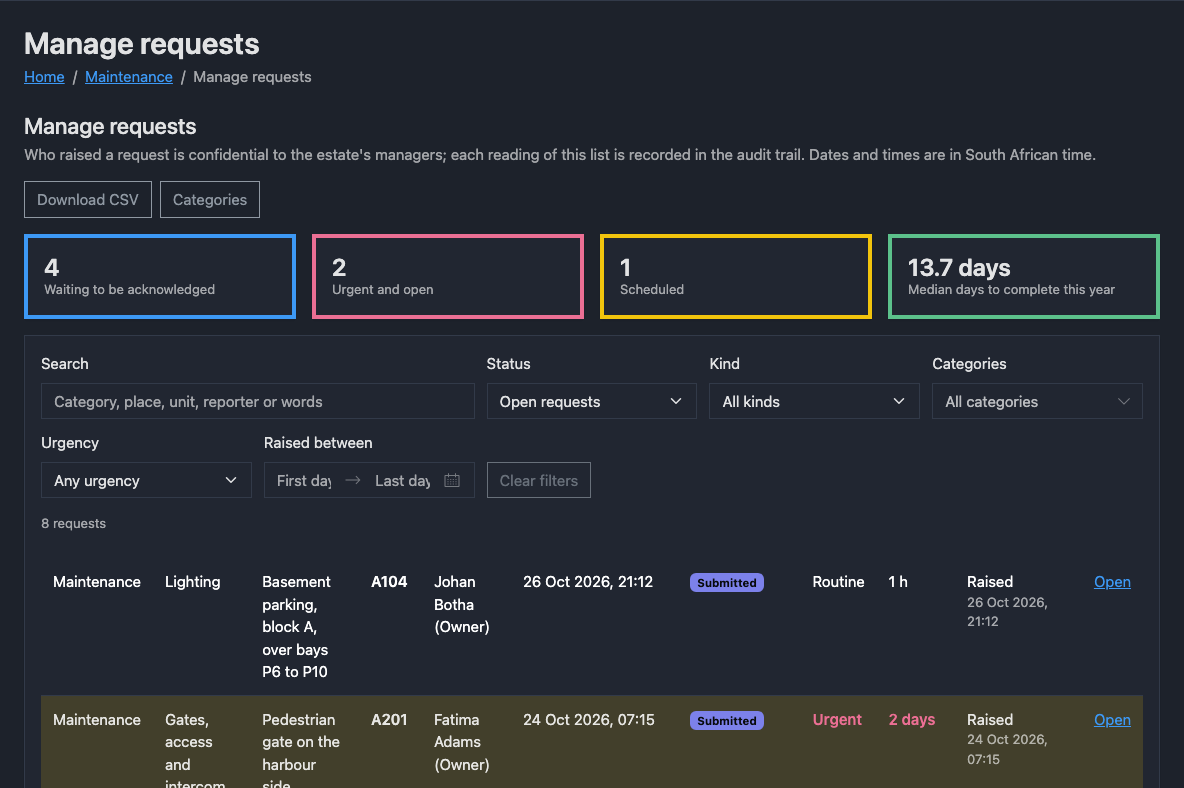This screenshot has height=788, width=1184.
Task: Click the Submitted badge in Fatima Adams's row
Action: tap(726, 721)
